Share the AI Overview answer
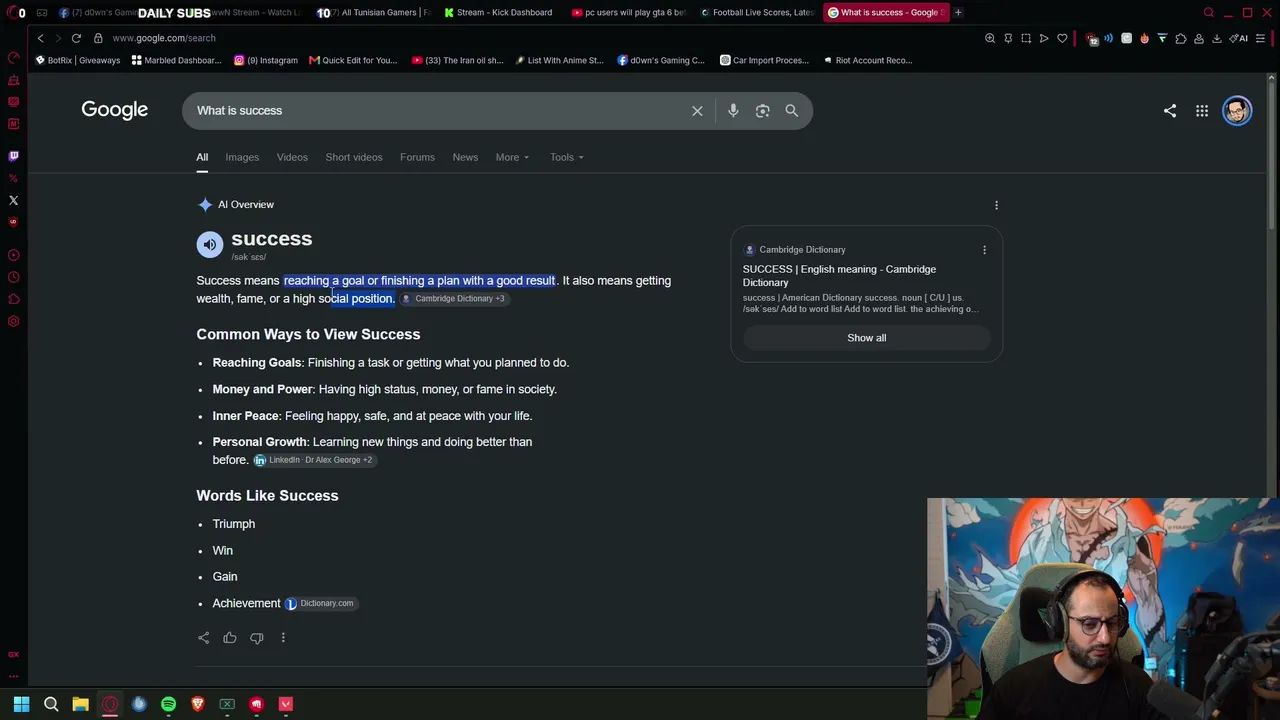Image resolution: width=1280 pixels, height=720 pixels. tap(204, 638)
